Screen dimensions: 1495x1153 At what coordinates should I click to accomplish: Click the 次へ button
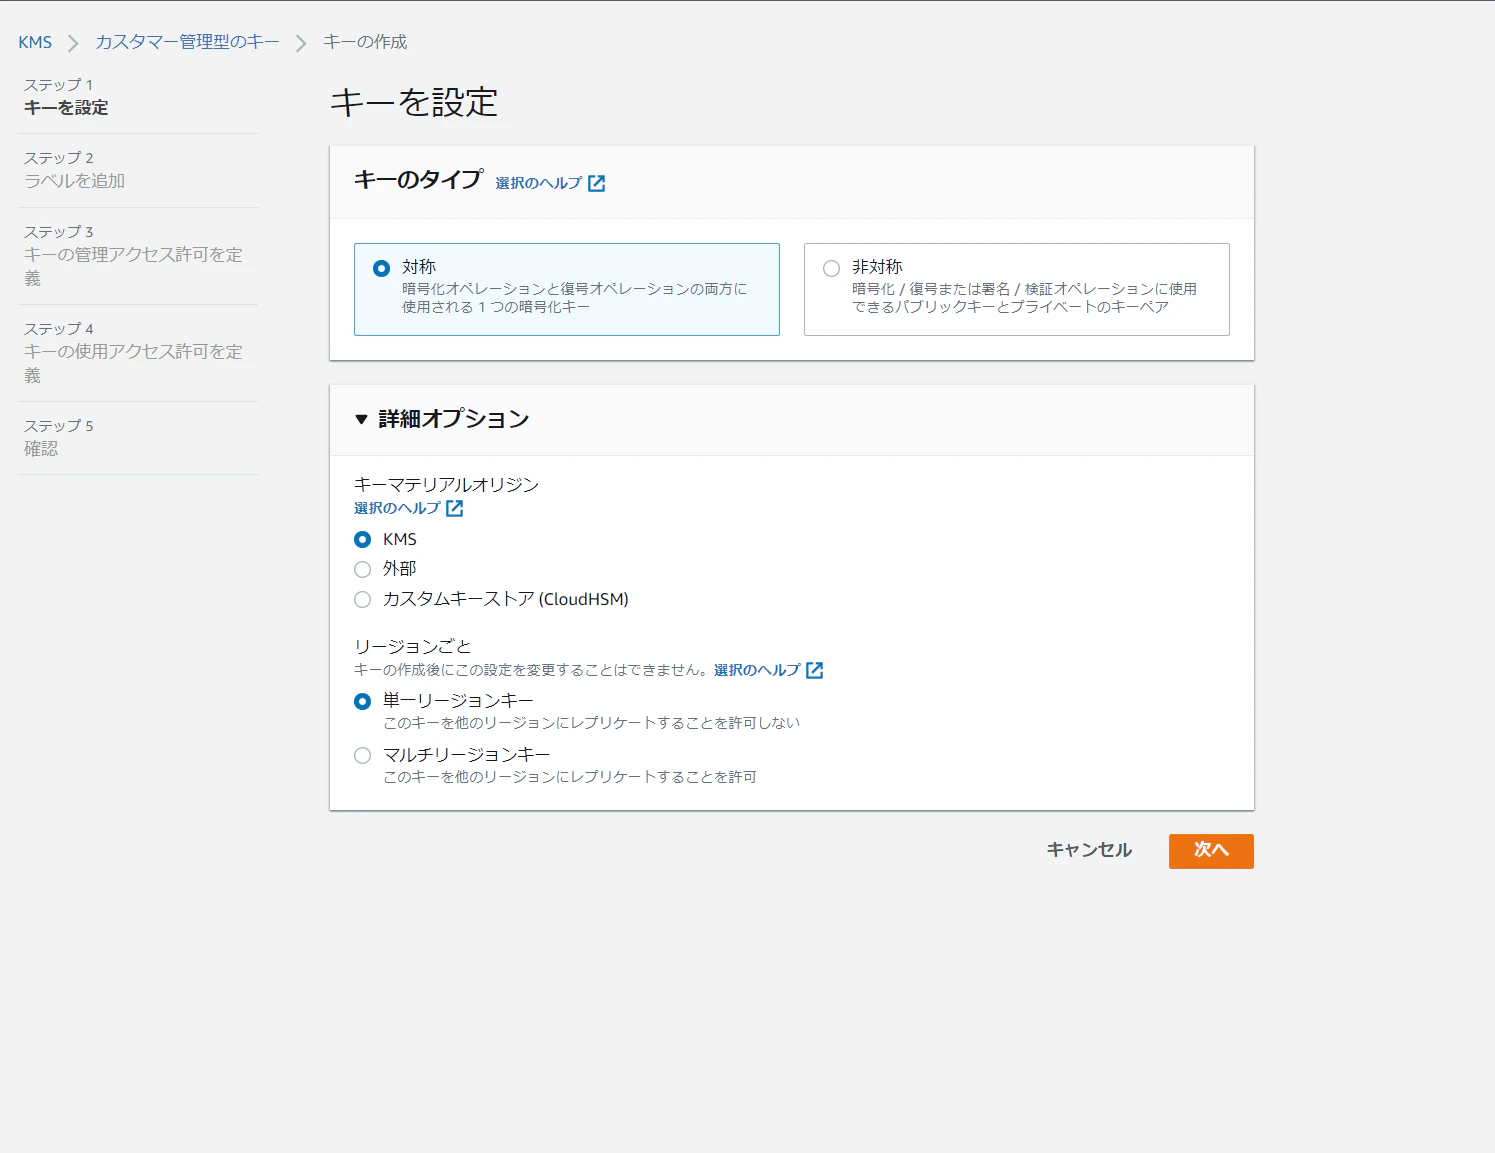pyautogui.click(x=1211, y=851)
